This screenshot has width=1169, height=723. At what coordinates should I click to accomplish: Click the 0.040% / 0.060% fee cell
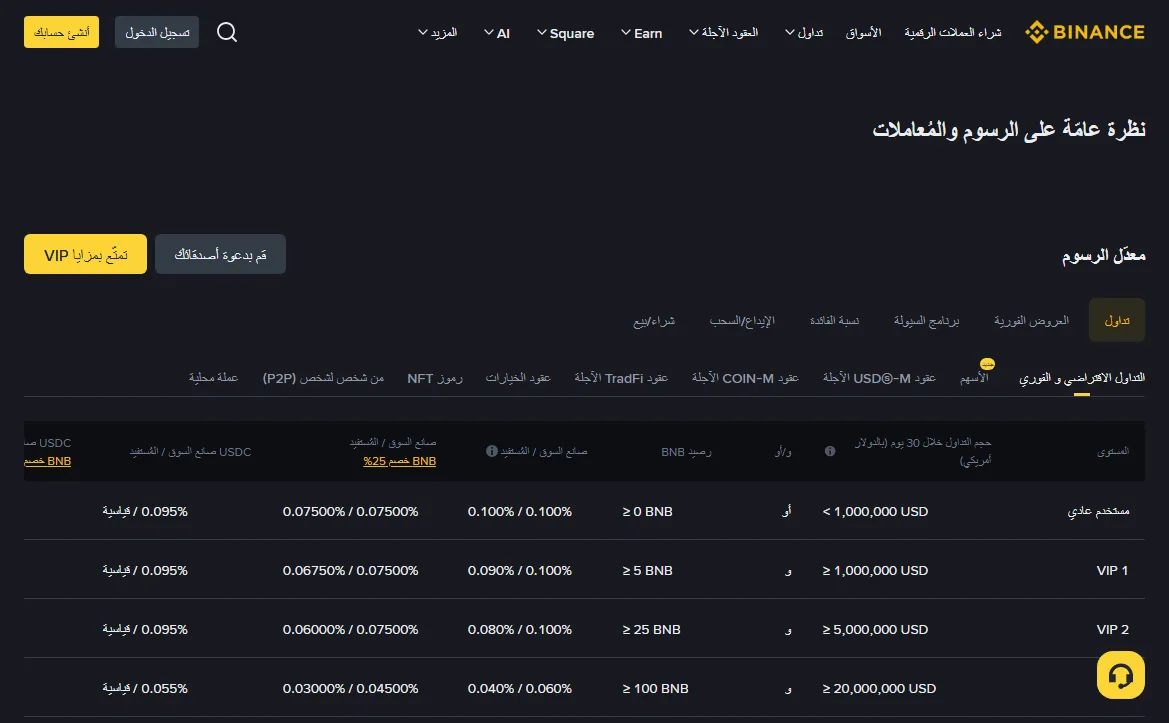[x=520, y=688]
